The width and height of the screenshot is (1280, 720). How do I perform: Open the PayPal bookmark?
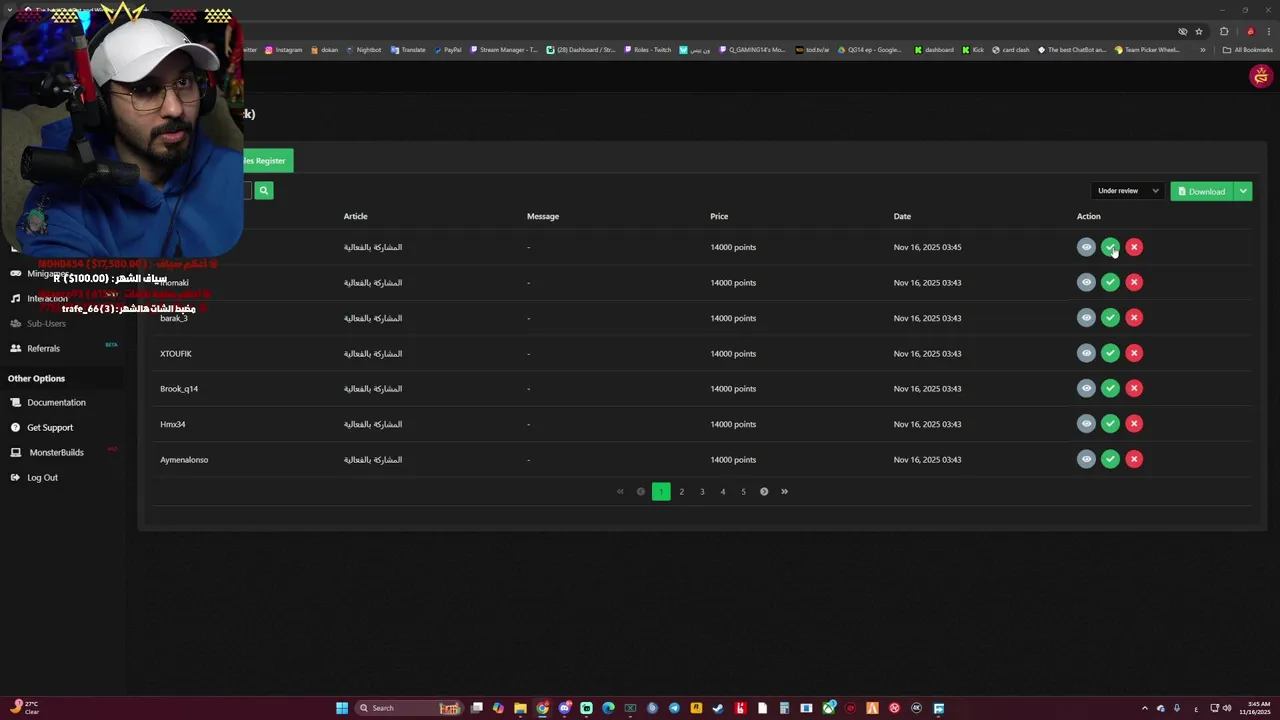[x=447, y=49]
